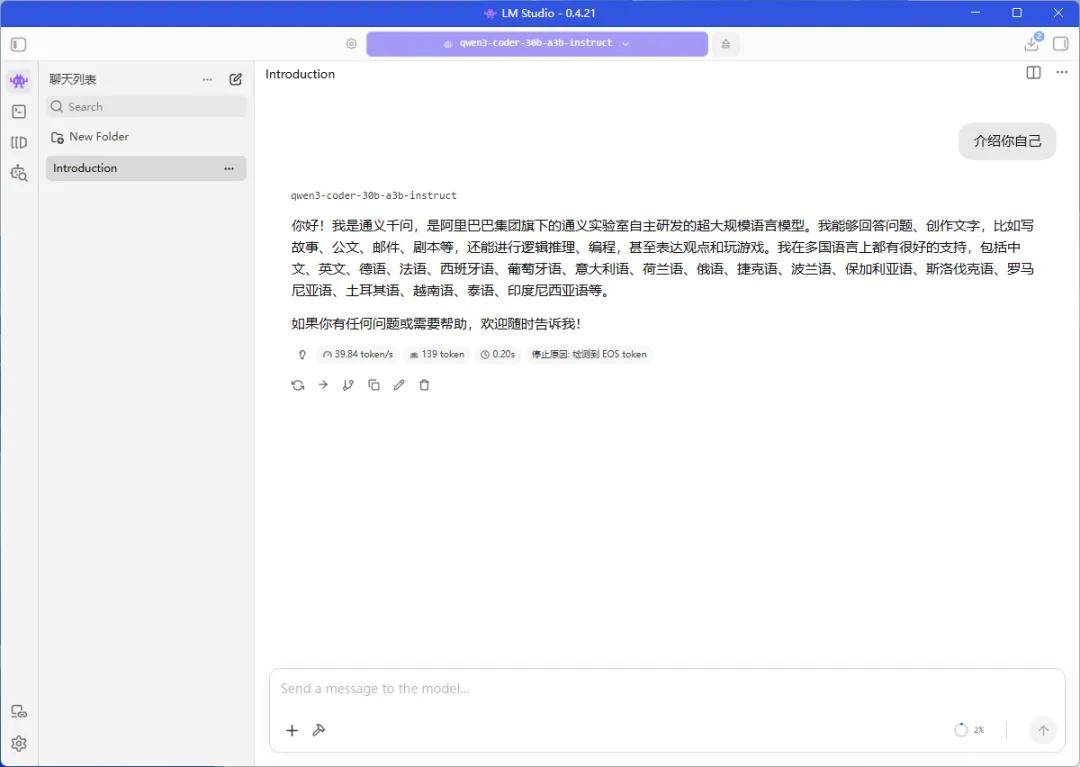
Task: Open the Chat view in sidebar
Action: pyautogui.click(x=19, y=81)
